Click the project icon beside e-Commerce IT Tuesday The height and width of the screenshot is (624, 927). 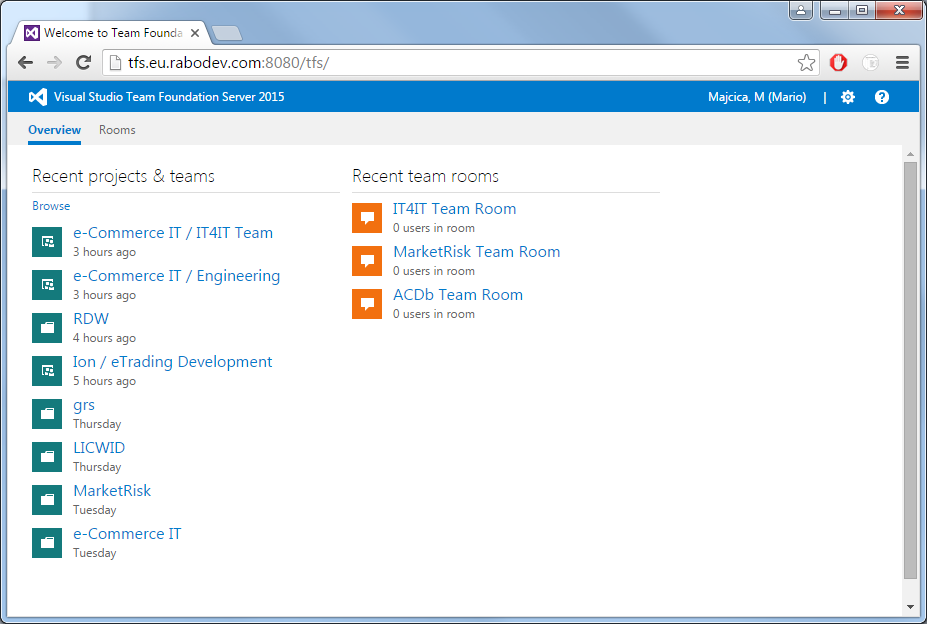tap(47, 543)
